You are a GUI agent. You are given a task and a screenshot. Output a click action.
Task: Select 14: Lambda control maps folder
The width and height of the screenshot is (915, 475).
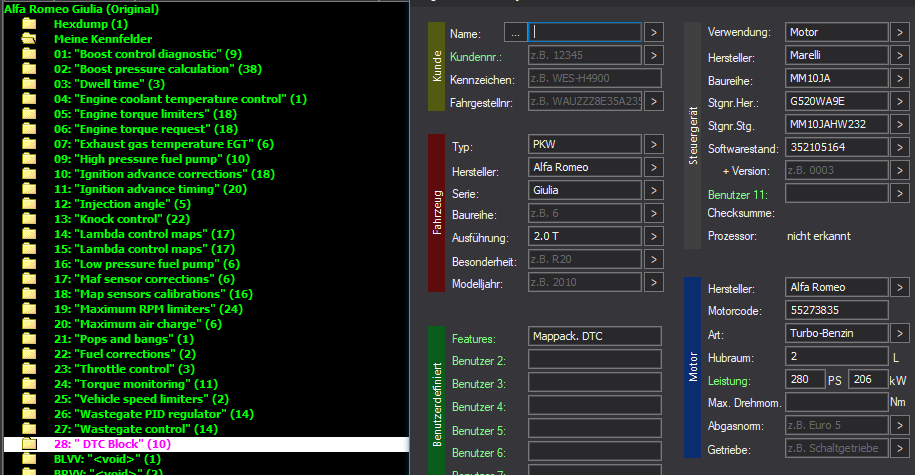pos(144,234)
